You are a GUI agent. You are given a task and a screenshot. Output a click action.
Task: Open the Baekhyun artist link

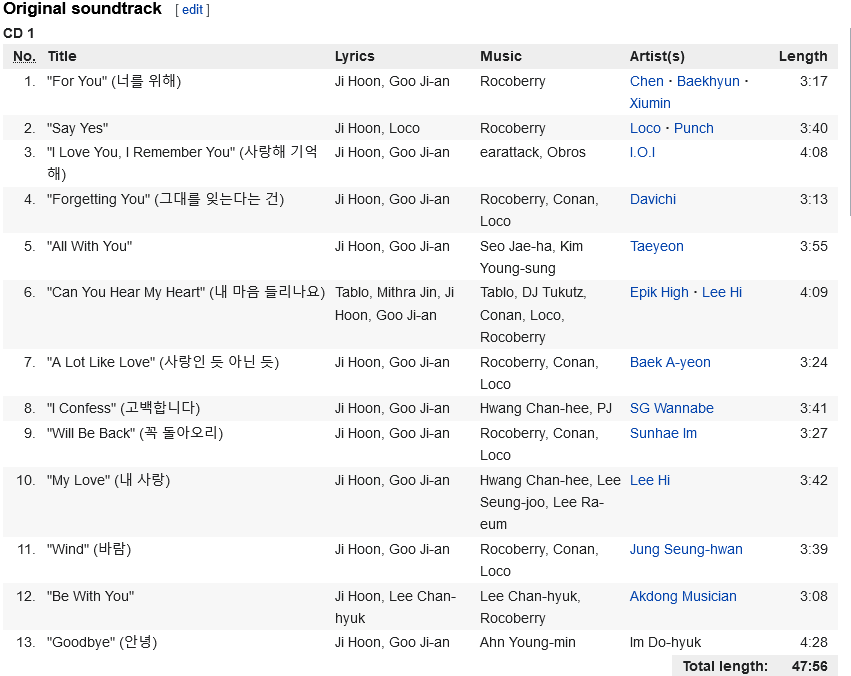708,81
